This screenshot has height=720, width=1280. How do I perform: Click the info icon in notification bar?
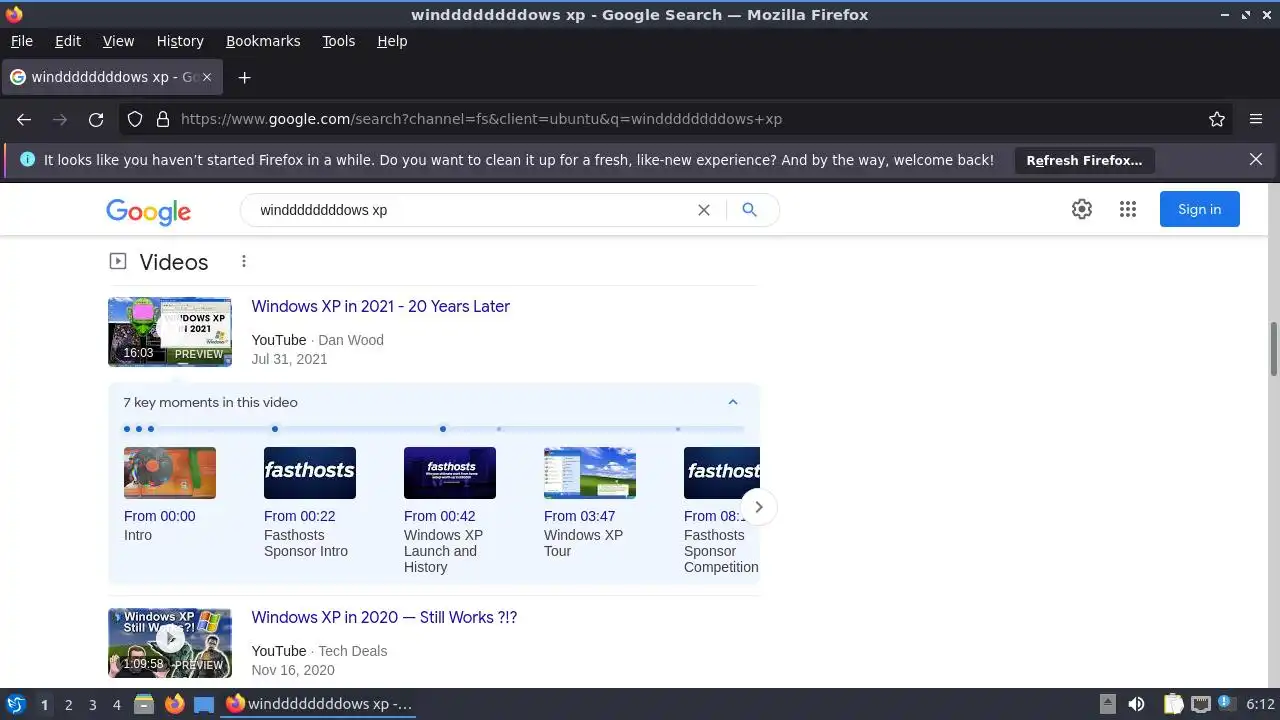click(27, 159)
